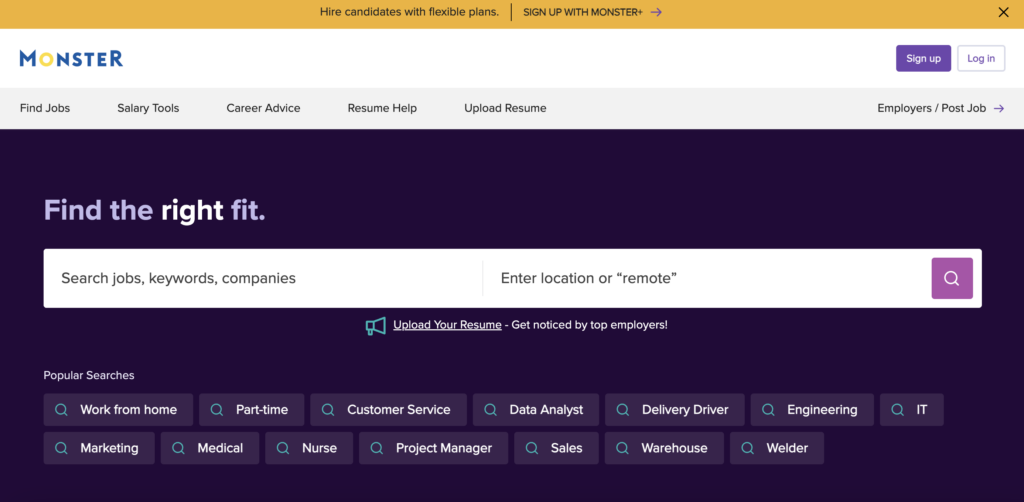Viewport: 1024px width, 502px height.
Task: Click magnifier icon in Engineering chip
Action: point(769,410)
